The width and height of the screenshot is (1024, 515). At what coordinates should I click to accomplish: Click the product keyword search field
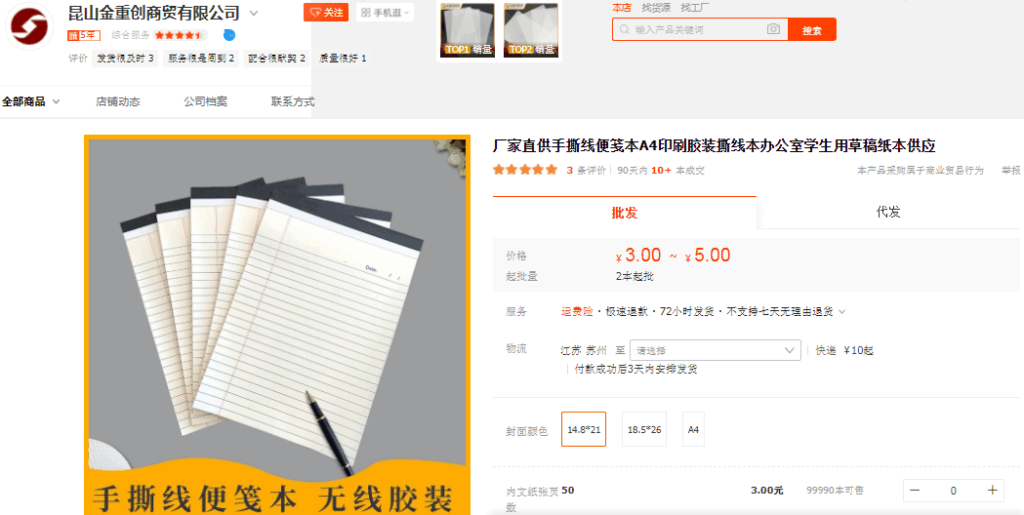[695, 30]
